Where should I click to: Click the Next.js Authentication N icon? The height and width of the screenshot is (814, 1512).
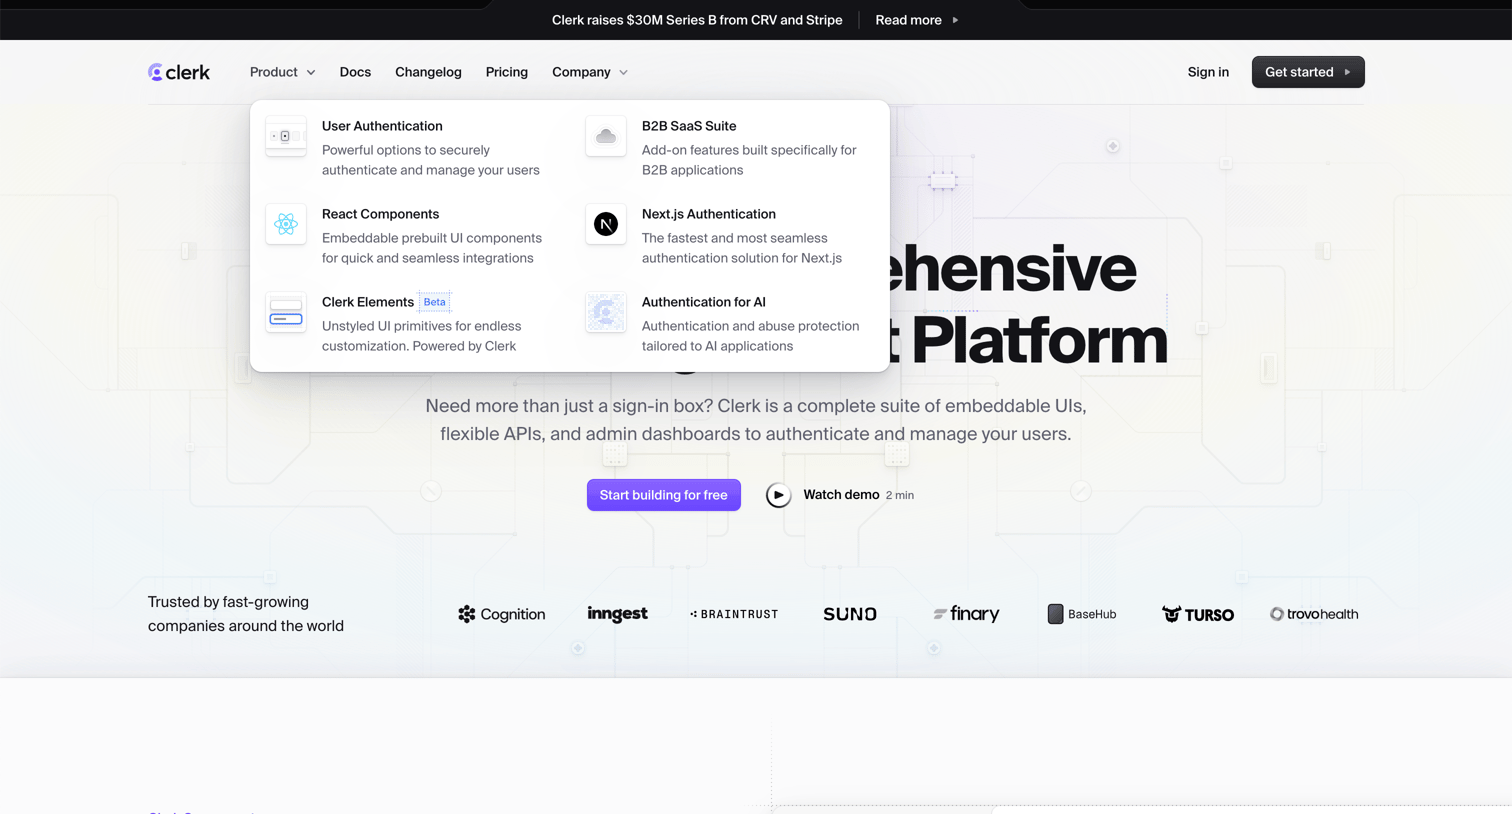[606, 224]
